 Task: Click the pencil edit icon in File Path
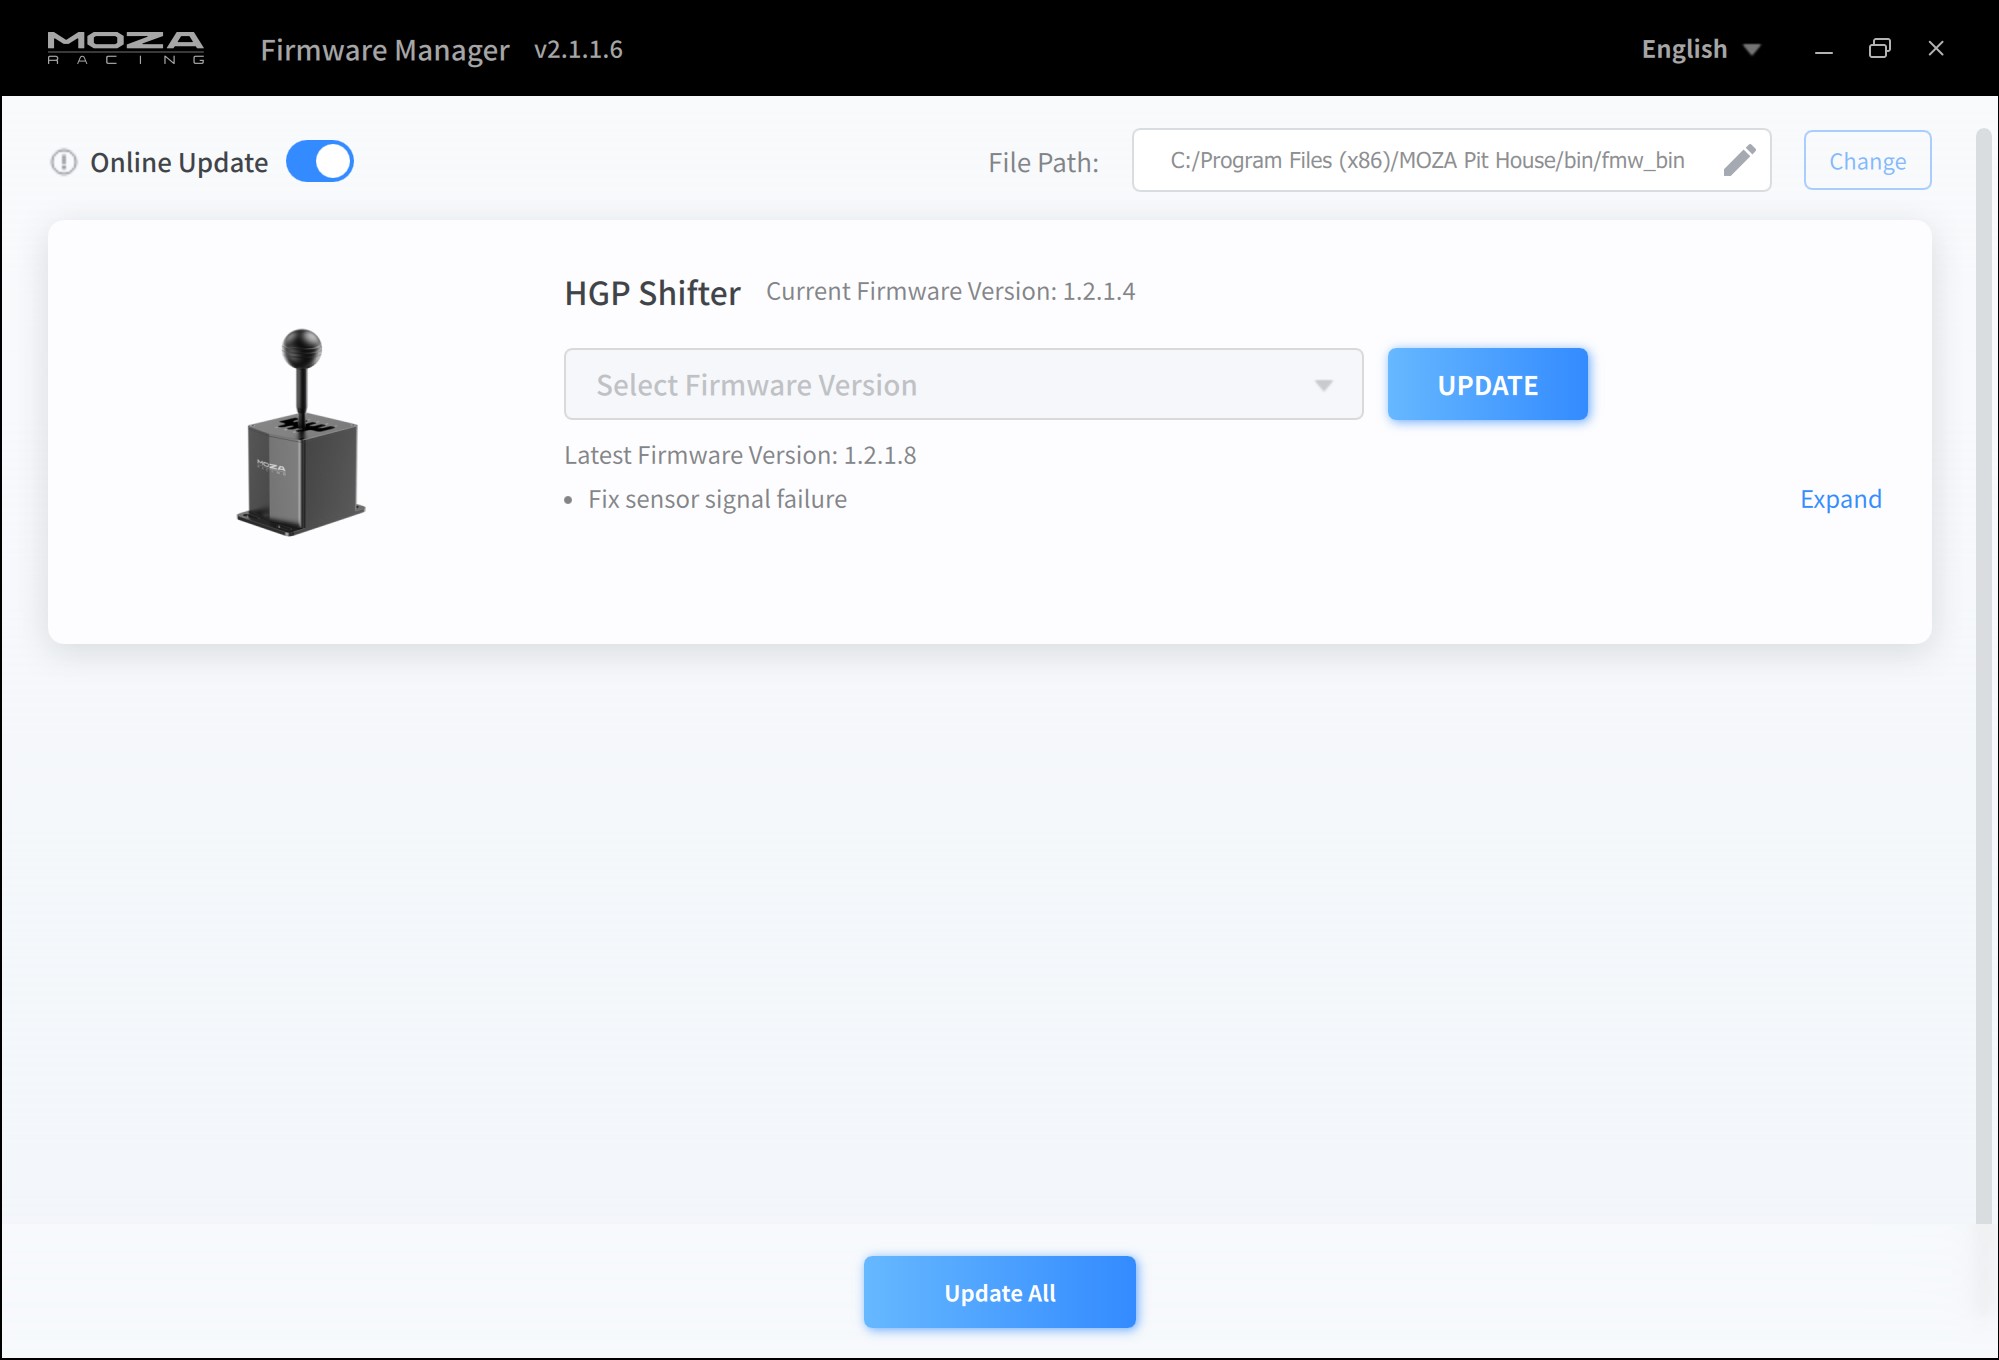[1740, 160]
